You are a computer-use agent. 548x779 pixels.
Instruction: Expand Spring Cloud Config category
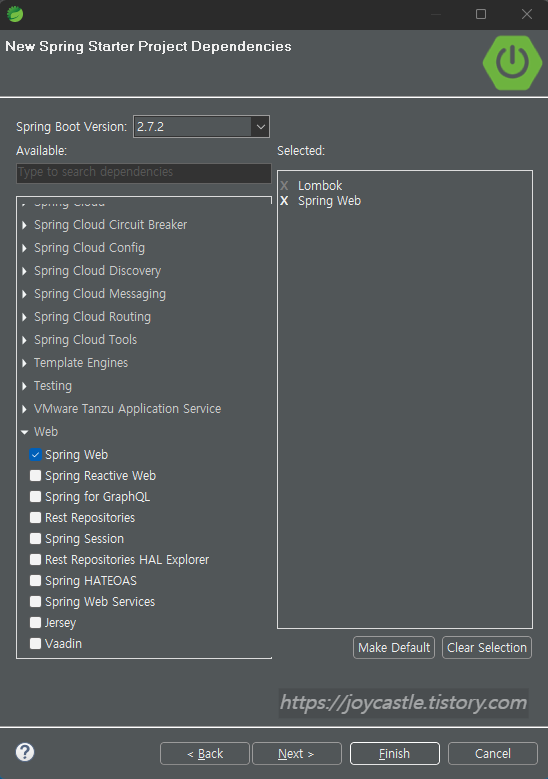(x=24, y=248)
